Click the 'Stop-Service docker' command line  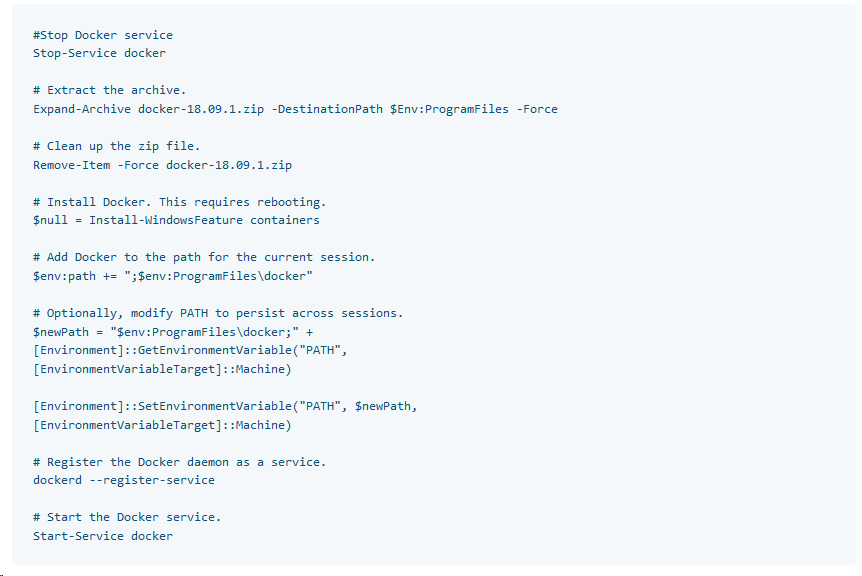point(100,53)
